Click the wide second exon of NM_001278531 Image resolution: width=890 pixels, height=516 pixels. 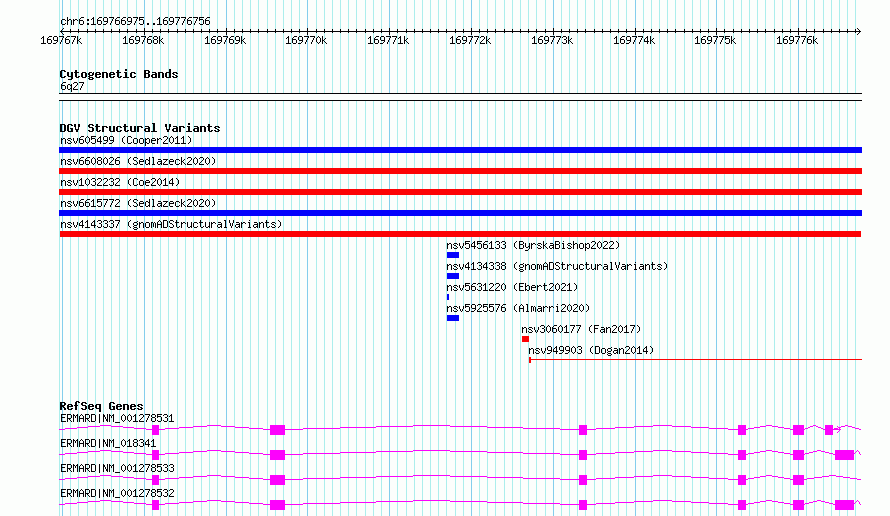point(278,430)
